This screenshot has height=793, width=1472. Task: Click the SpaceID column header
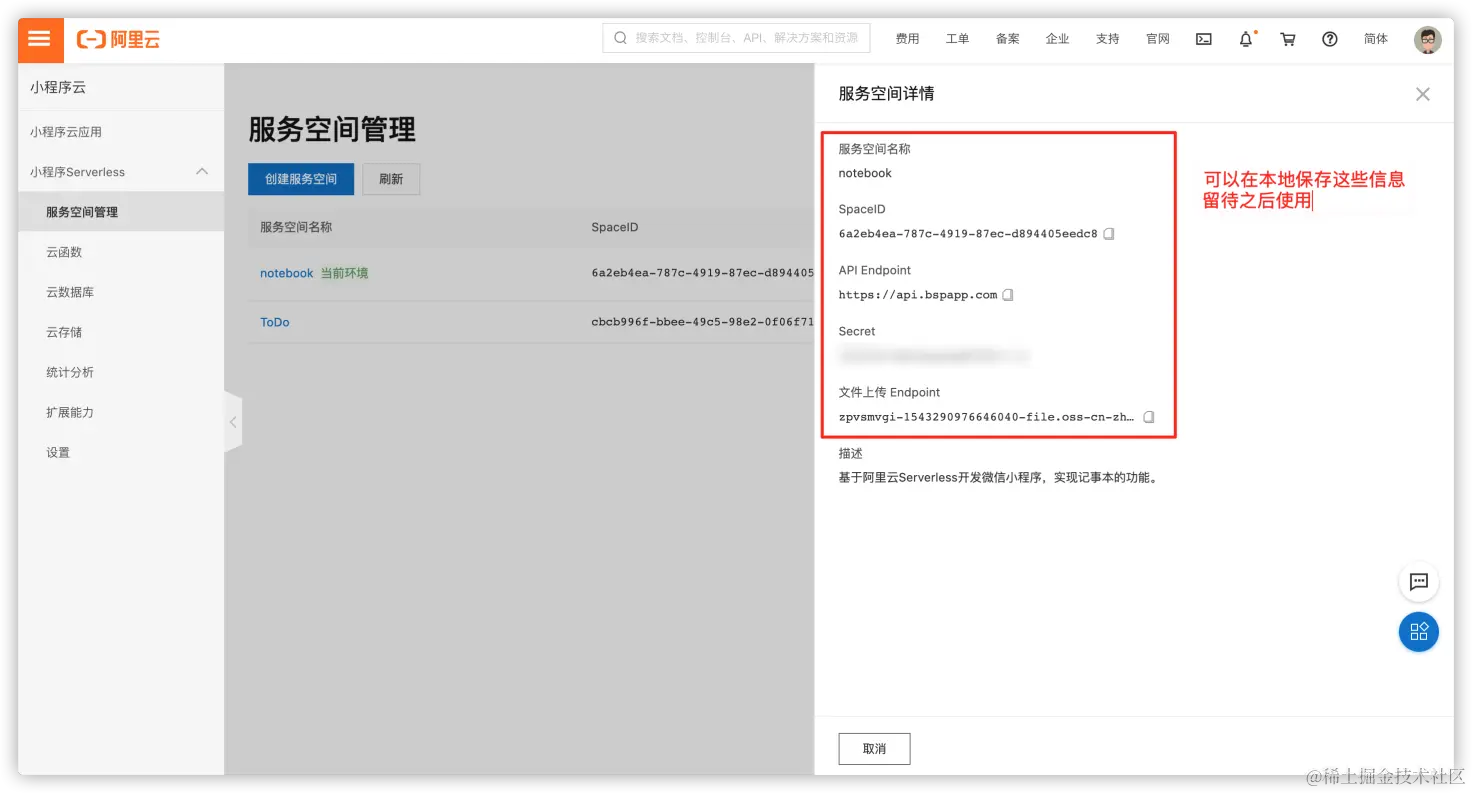pos(615,227)
